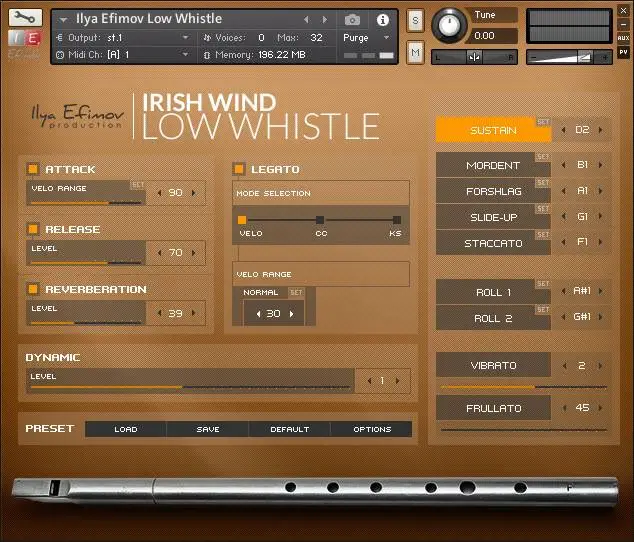Decrease Normal velo range below 30
Viewport: 634px width, 542px height.
pos(258,314)
